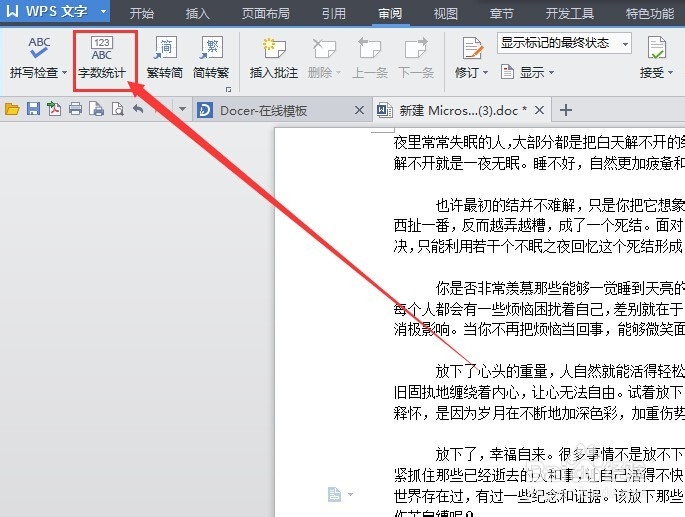Switch to the 开始 ribbon tab
The width and height of the screenshot is (685, 517).
(142, 14)
